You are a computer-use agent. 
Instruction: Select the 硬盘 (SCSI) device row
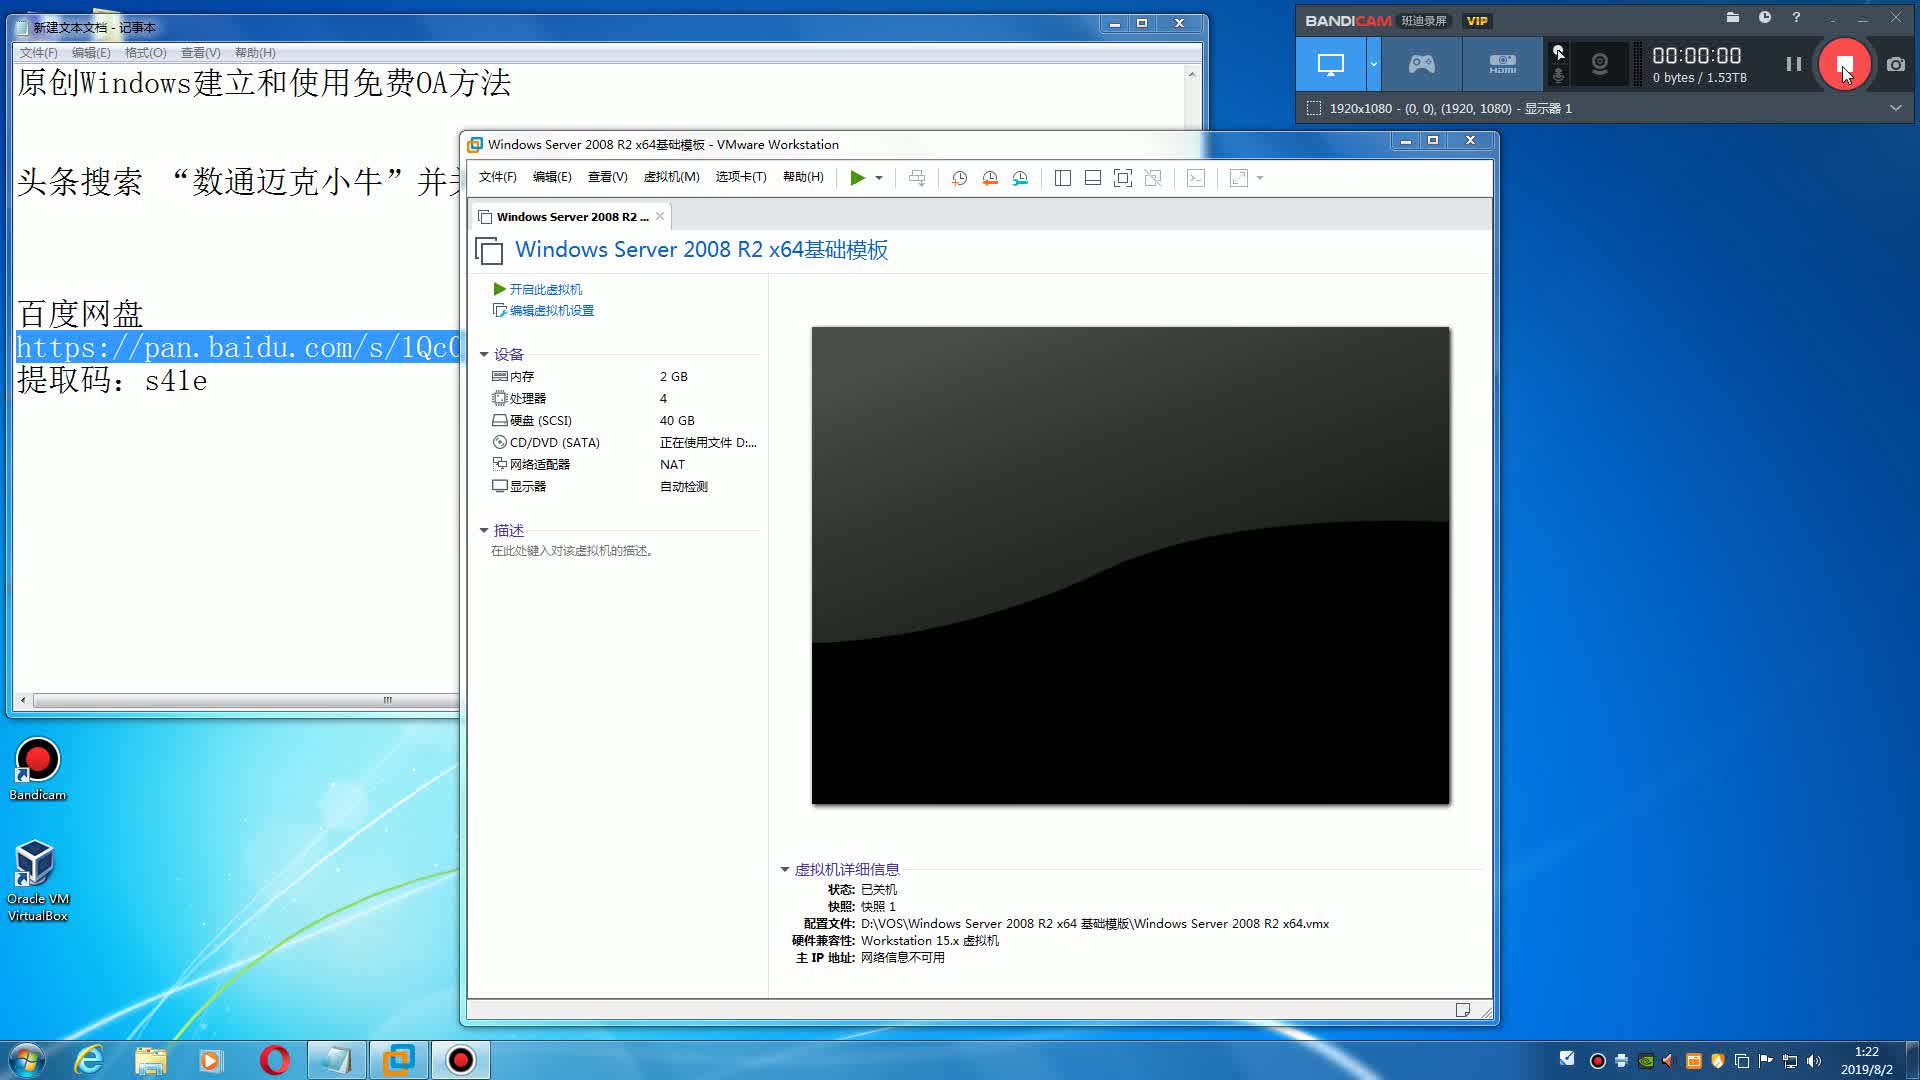click(624, 421)
